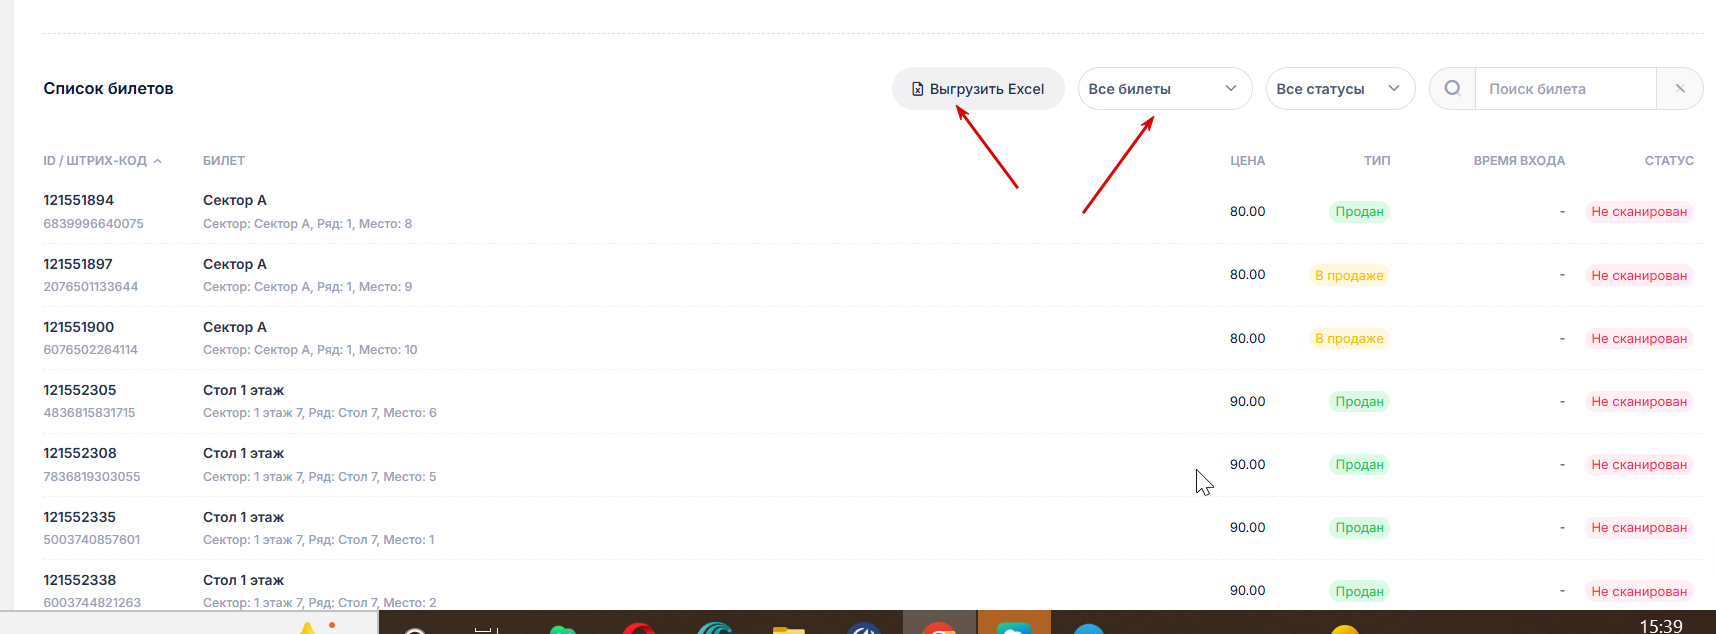This screenshot has width=1716, height=634.
Task: Click Не сканирован status in row 121552305
Action: point(1639,402)
